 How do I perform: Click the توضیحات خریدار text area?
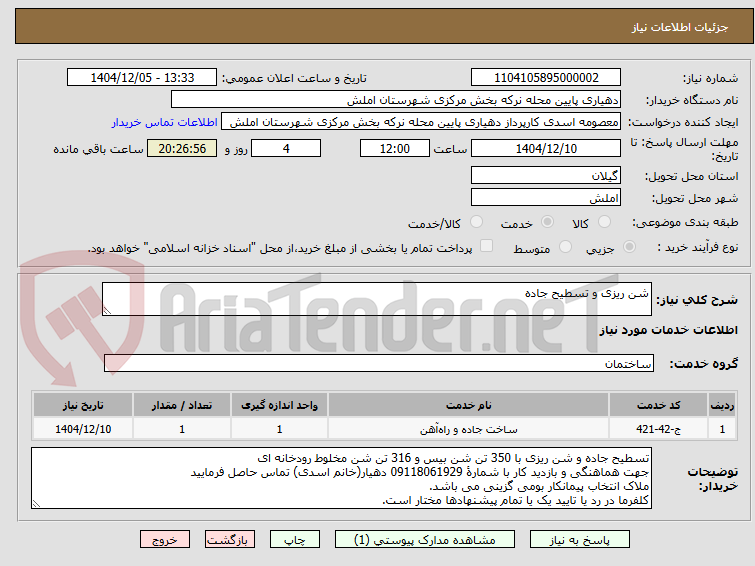tap(341, 478)
